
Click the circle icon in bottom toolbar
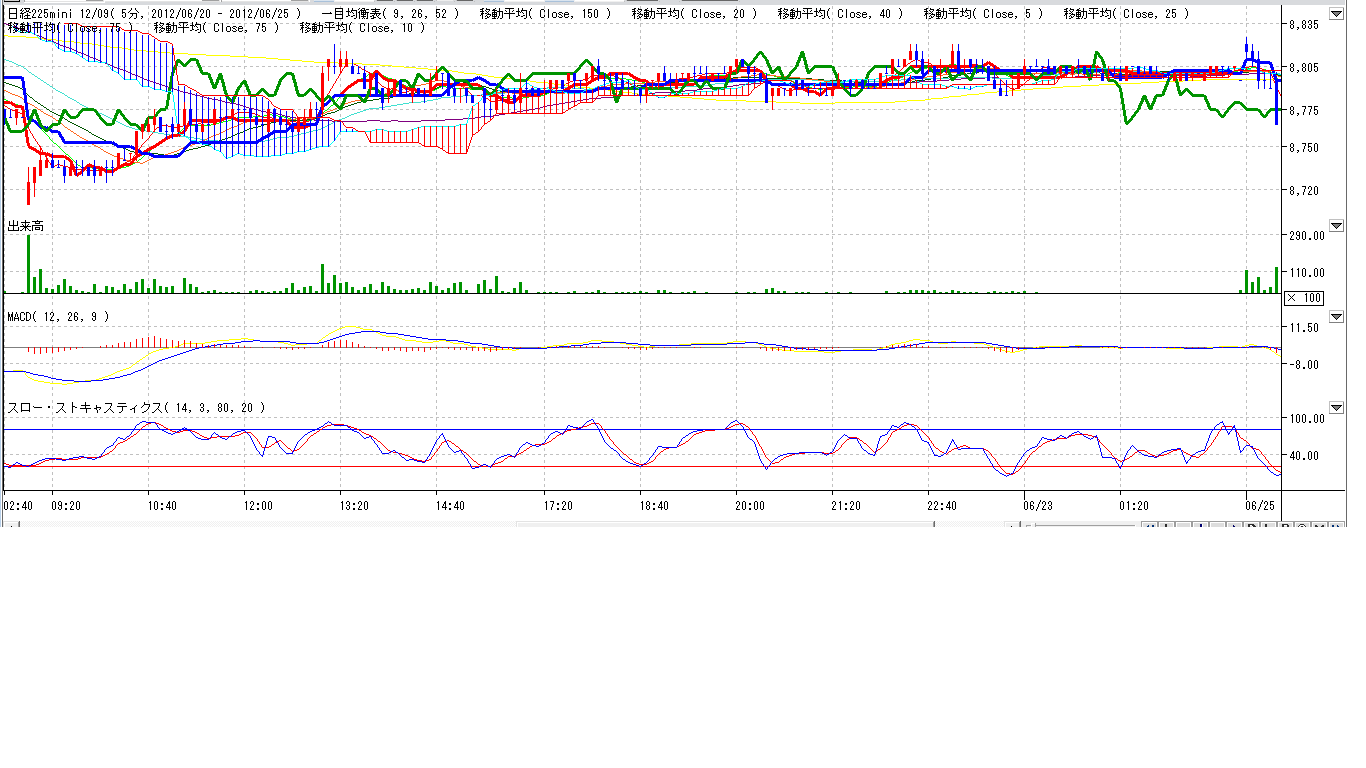coord(1303,526)
